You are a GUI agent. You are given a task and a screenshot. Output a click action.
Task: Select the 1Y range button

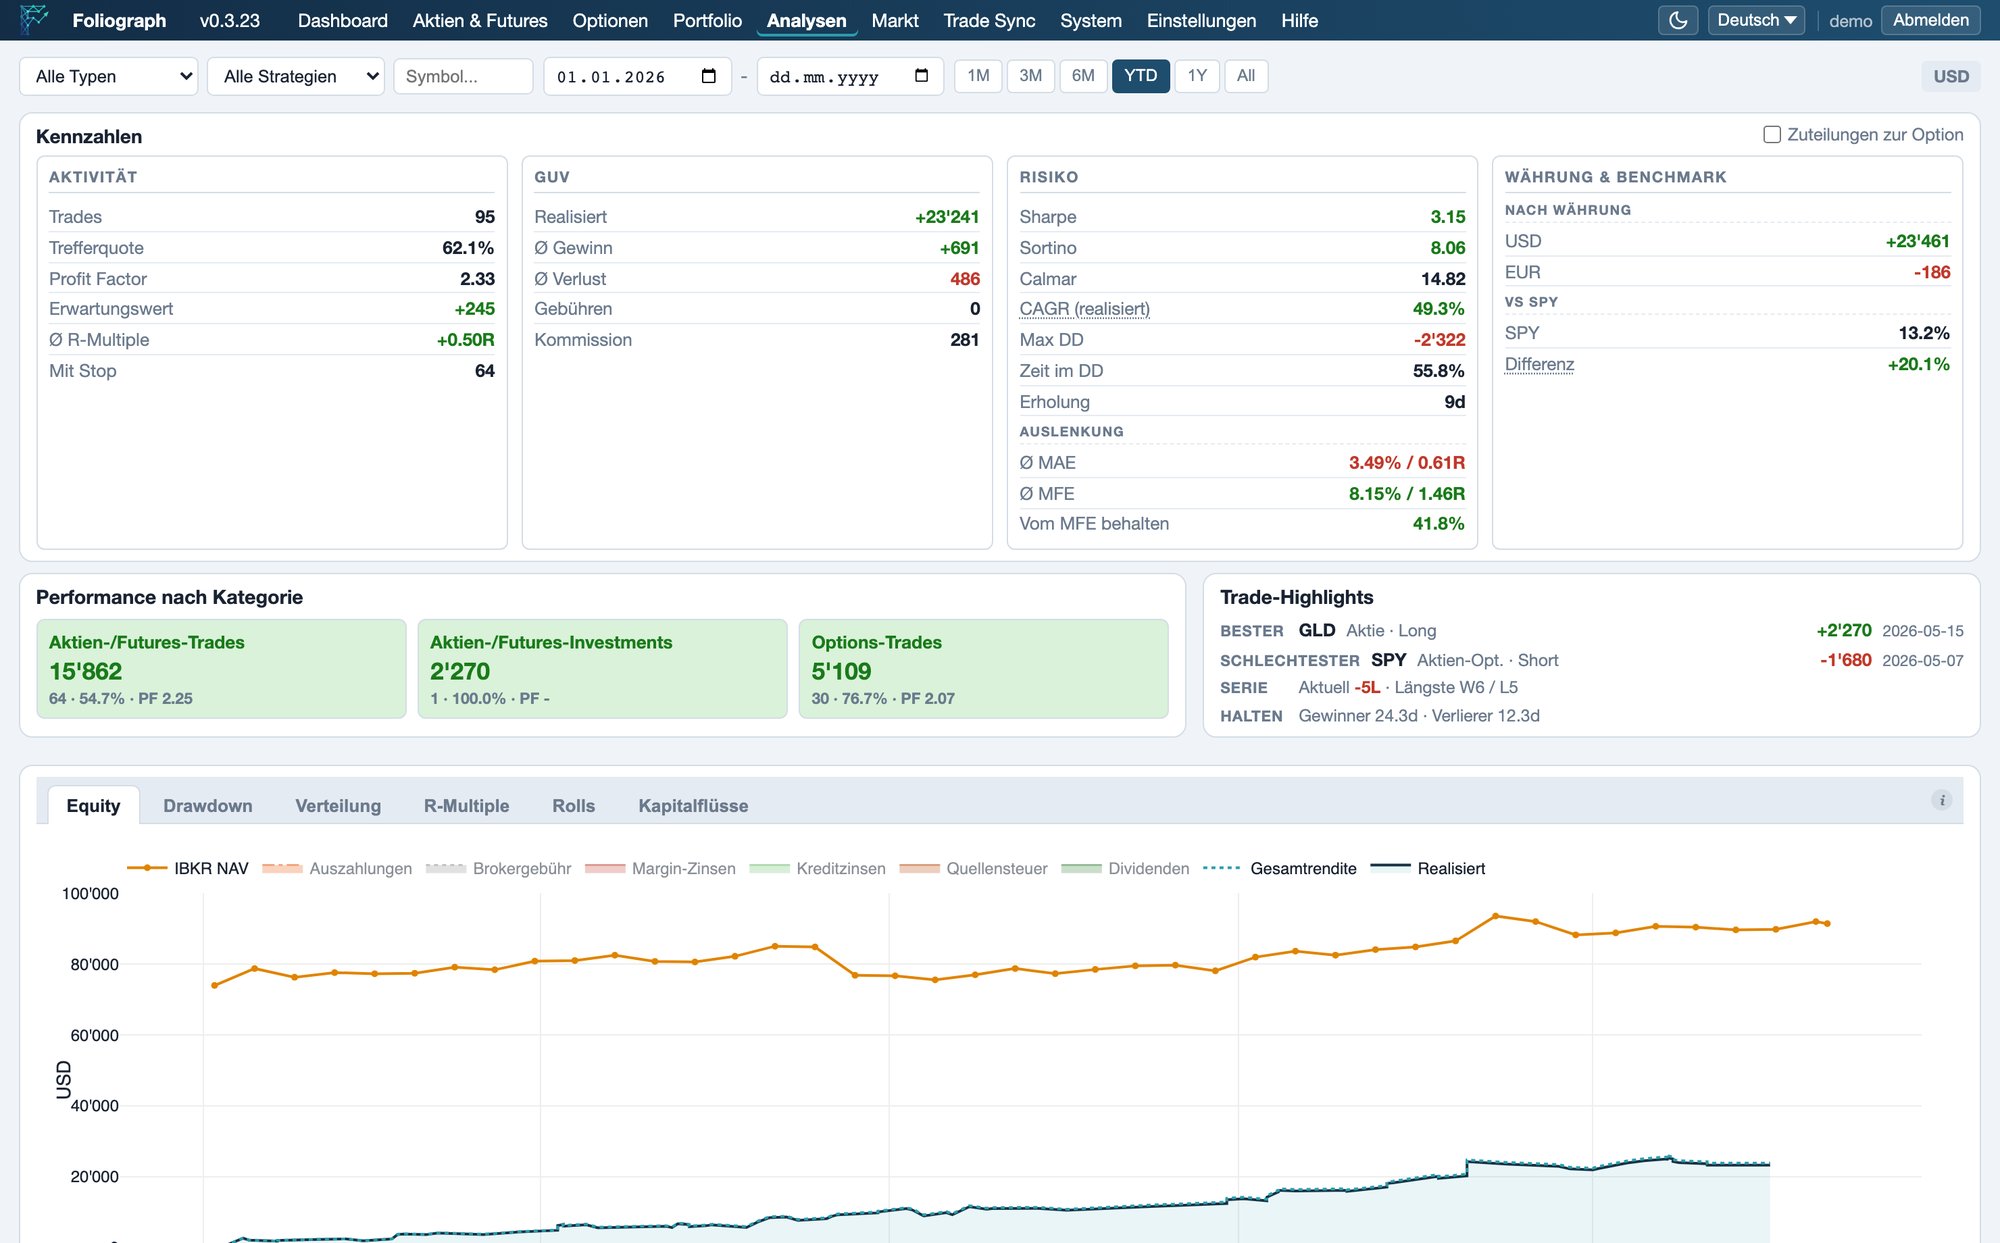(1197, 76)
